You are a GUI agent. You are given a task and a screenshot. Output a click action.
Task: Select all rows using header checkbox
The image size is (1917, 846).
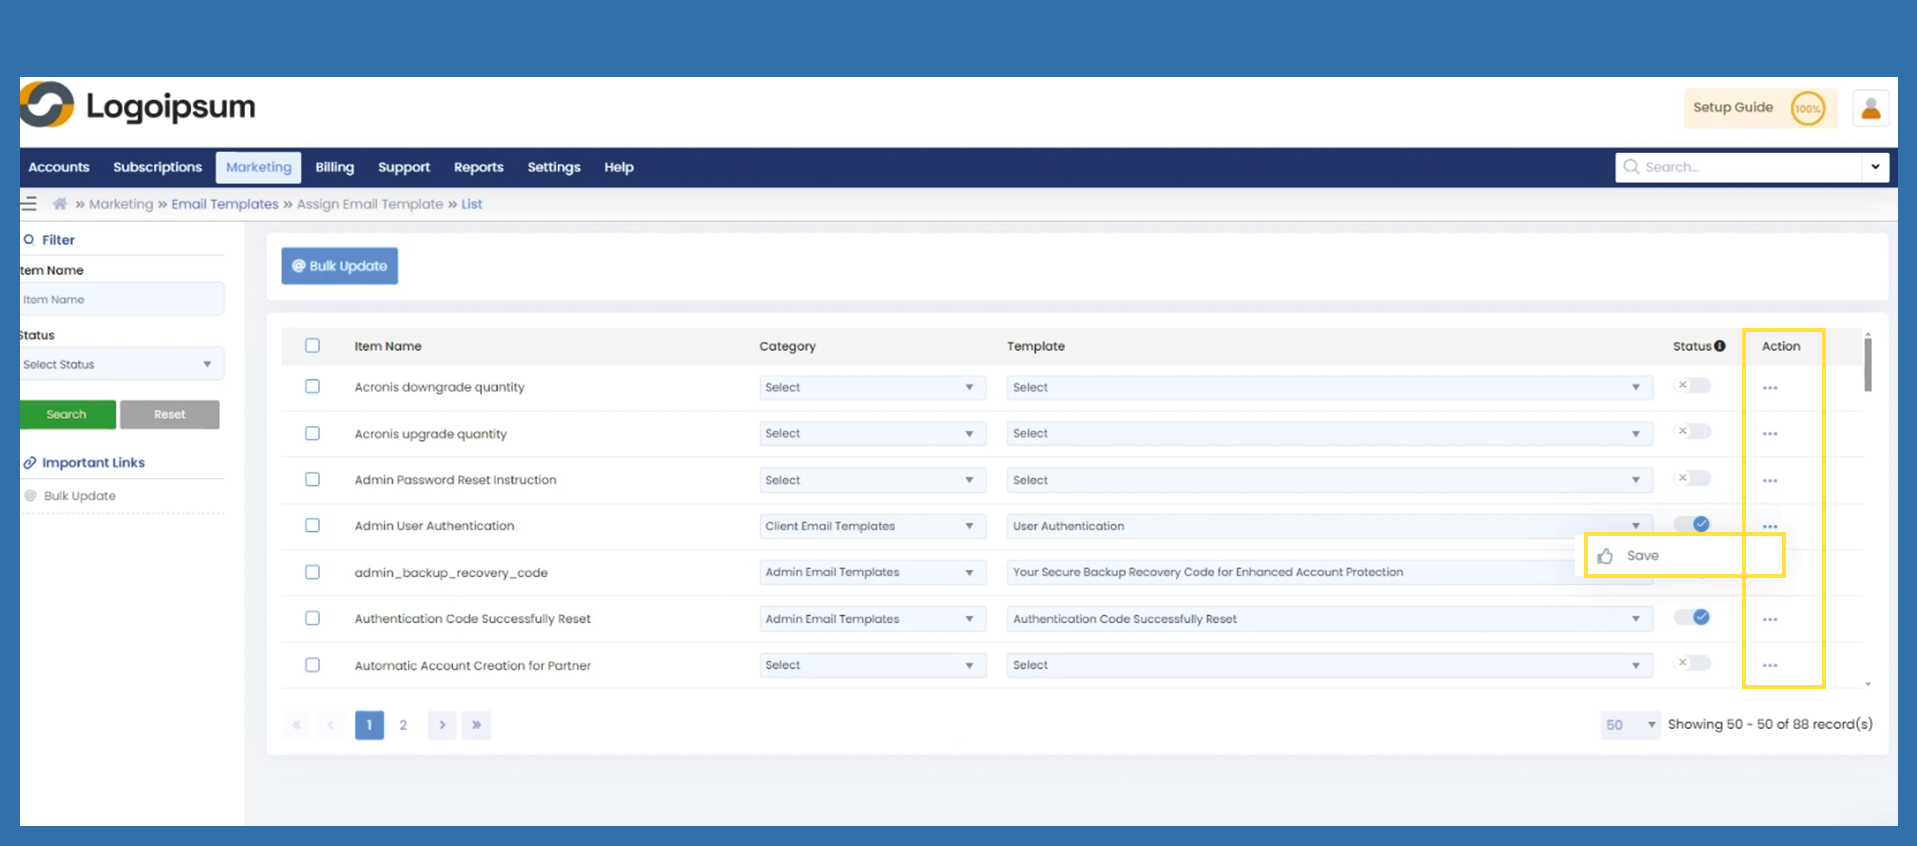pyautogui.click(x=313, y=346)
